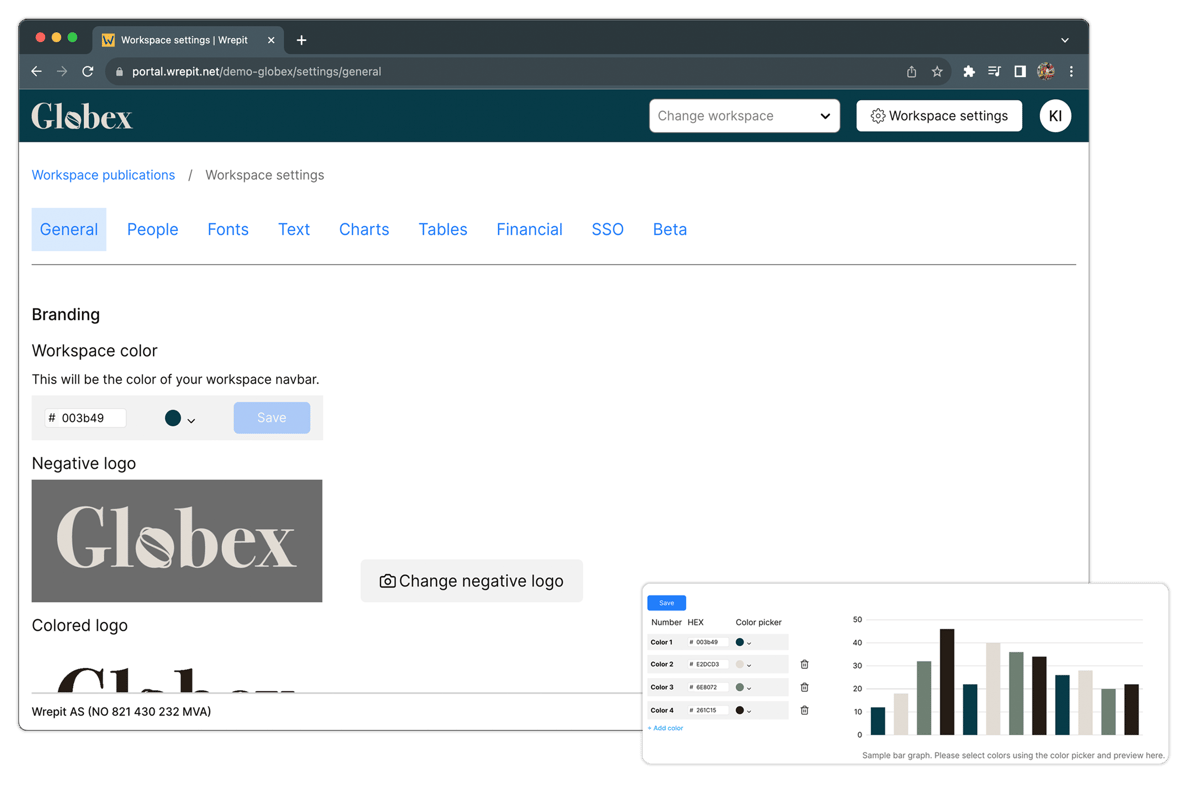Click the browser address bar URL
Viewport: 1200px width, 795px height.
[256, 72]
